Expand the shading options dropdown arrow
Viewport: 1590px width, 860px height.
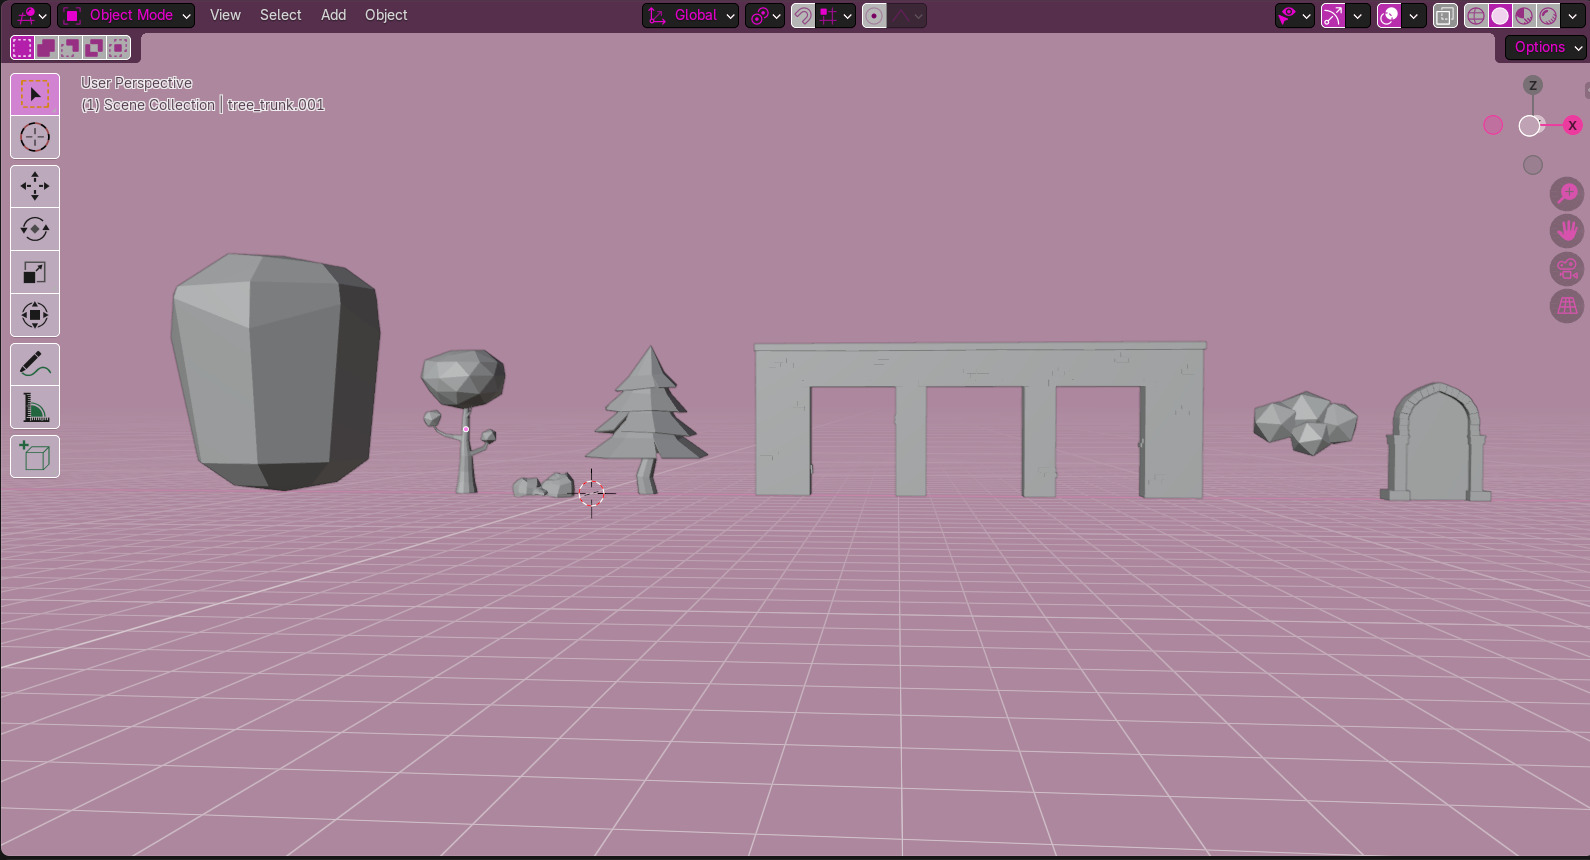click(1572, 15)
